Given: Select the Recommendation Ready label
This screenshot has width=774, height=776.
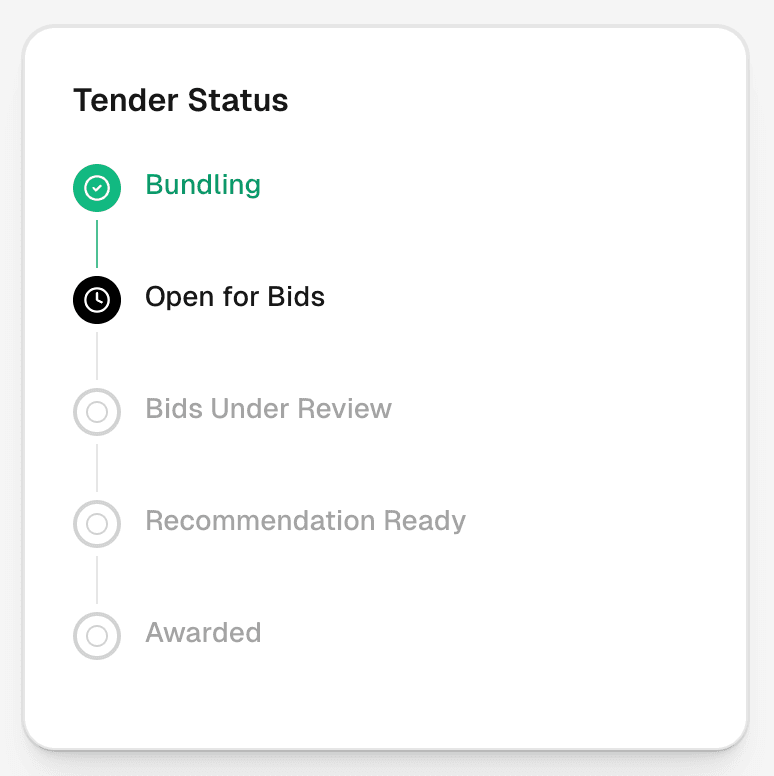Looking at the screenshot, I should (x=305, y=521).
